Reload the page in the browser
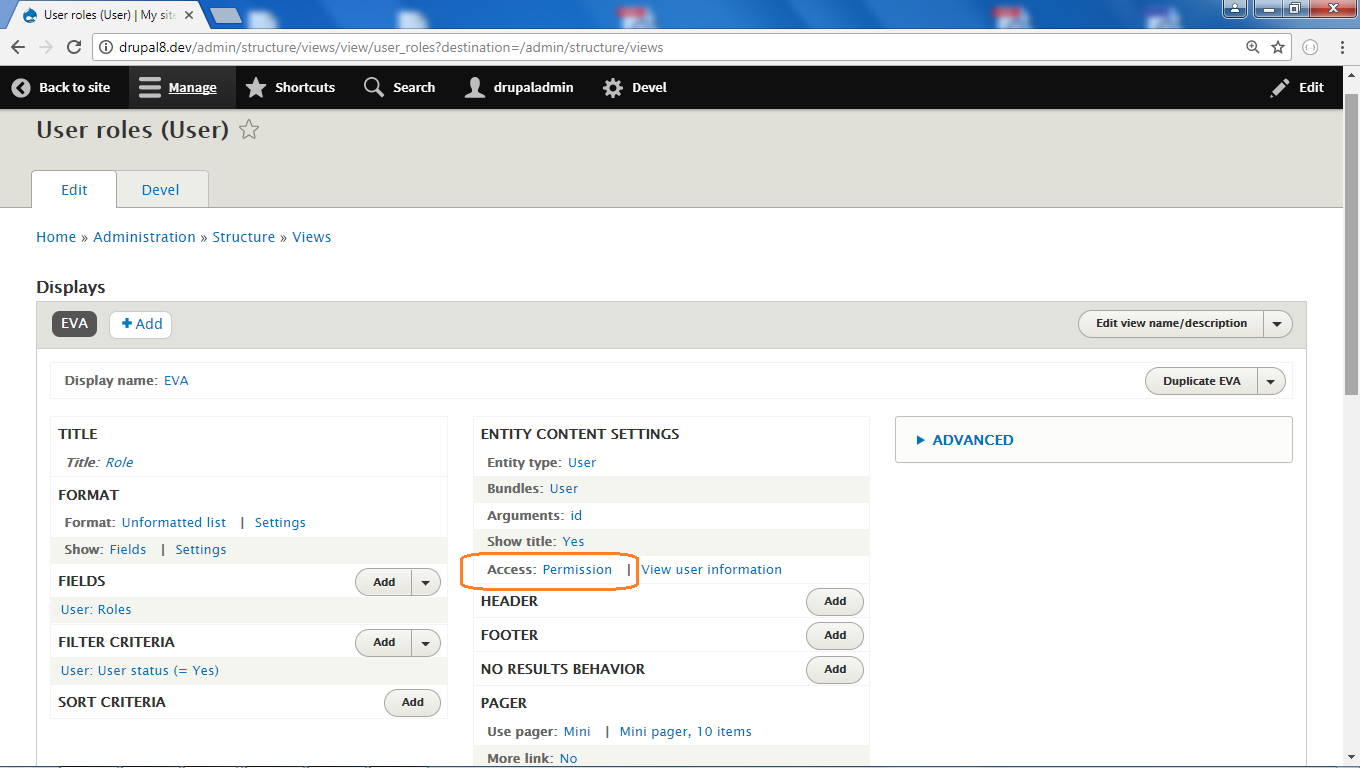 tap(74, 47)
